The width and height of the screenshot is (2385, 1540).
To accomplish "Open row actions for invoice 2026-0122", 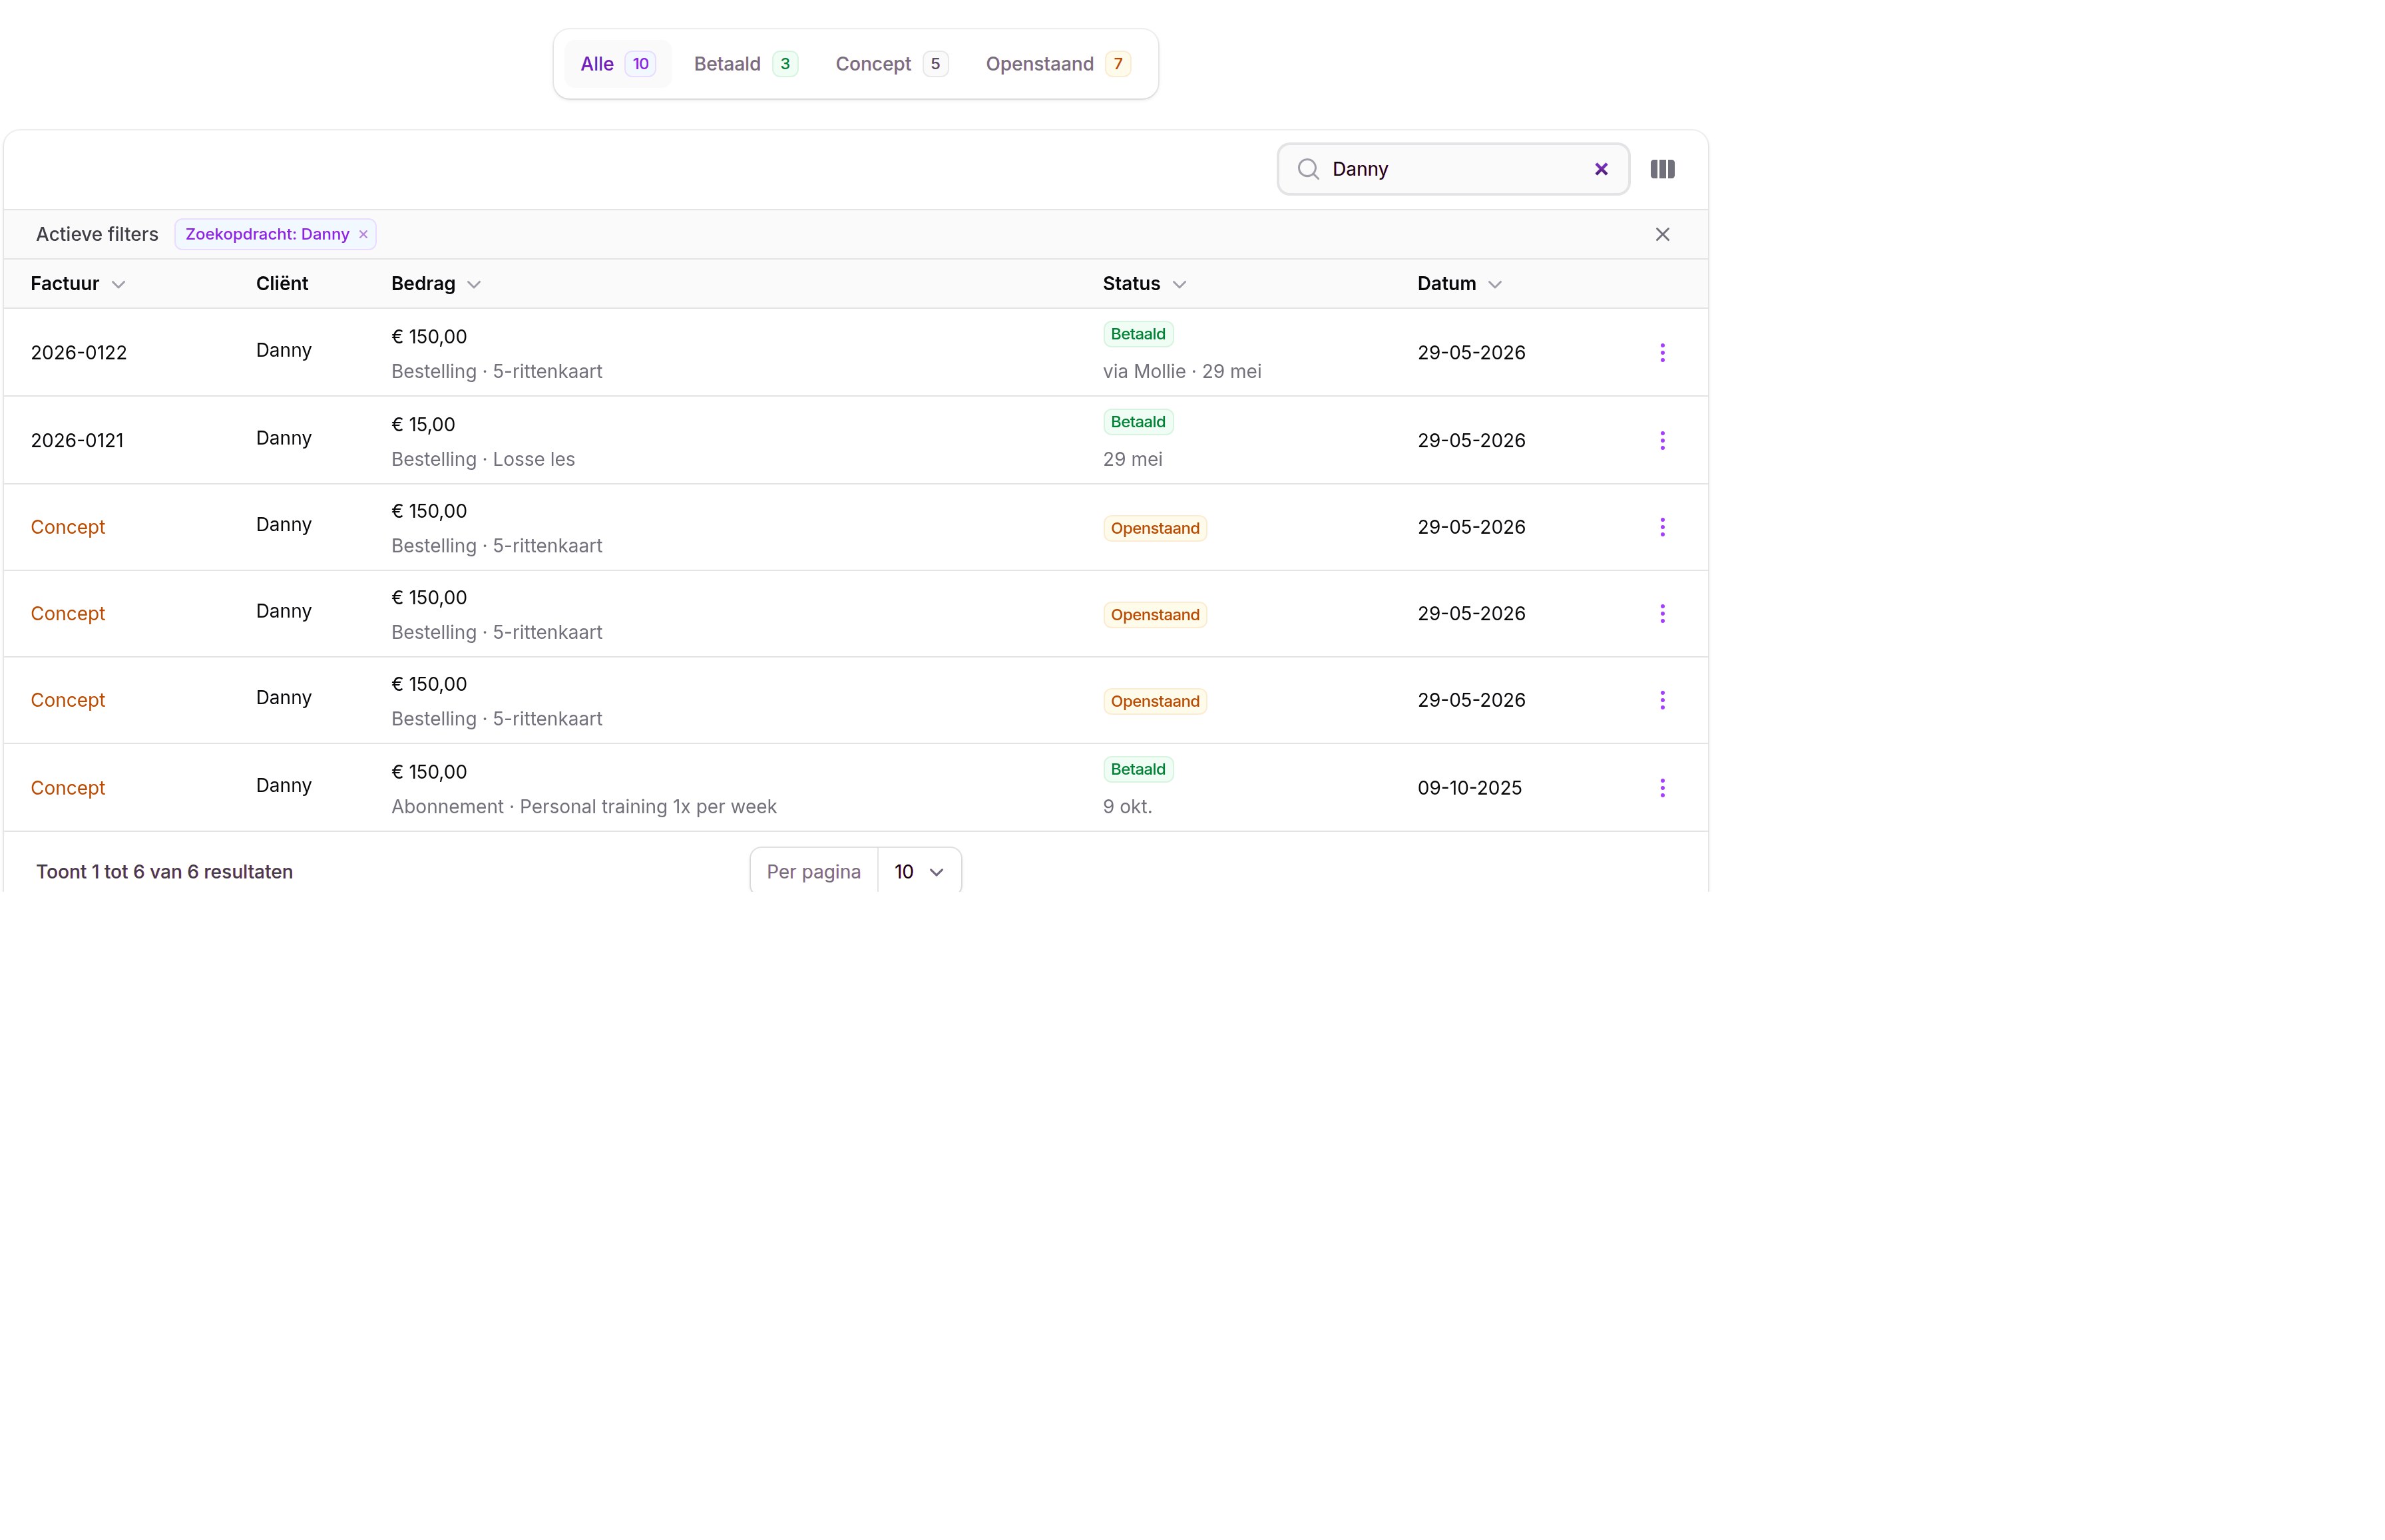I will coord(1661,352).
